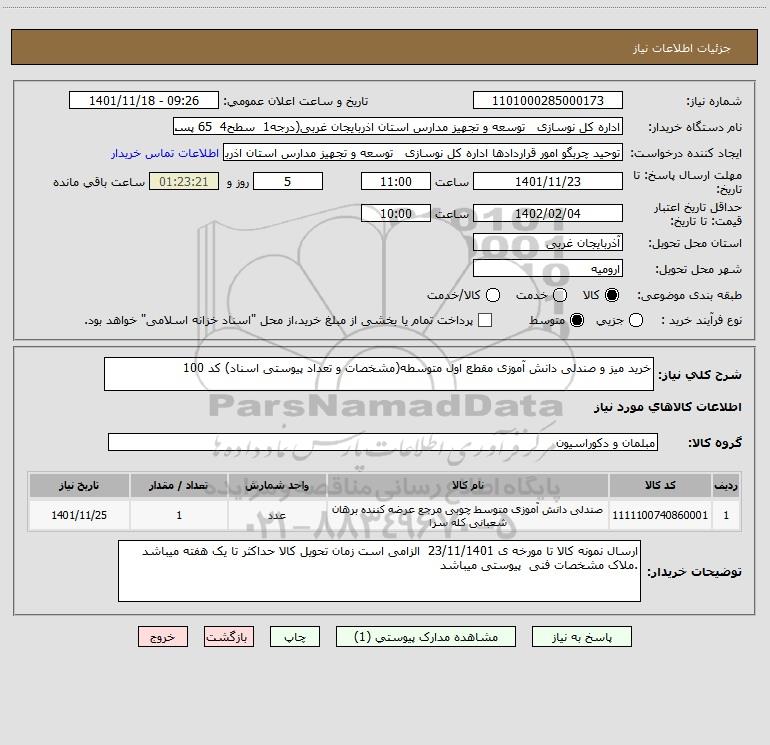The height and width of the screenshot is (745, 770).
Task: Click the اطلاعات کالاهای مورد نیاز heading
Action: point(668,407)
